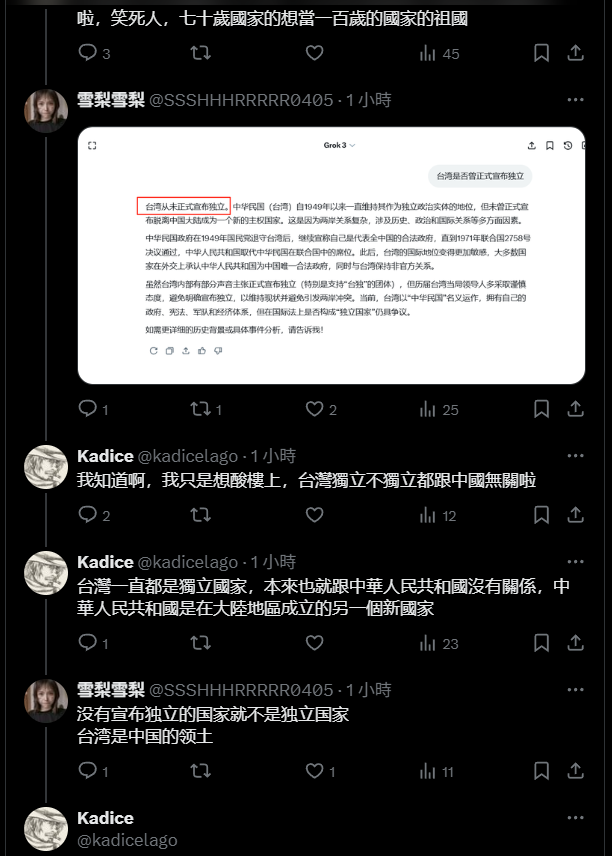The image size is (612, 856).
Task: Share the 台湾是中国的领土 tweet
Action: click(575, 771)
